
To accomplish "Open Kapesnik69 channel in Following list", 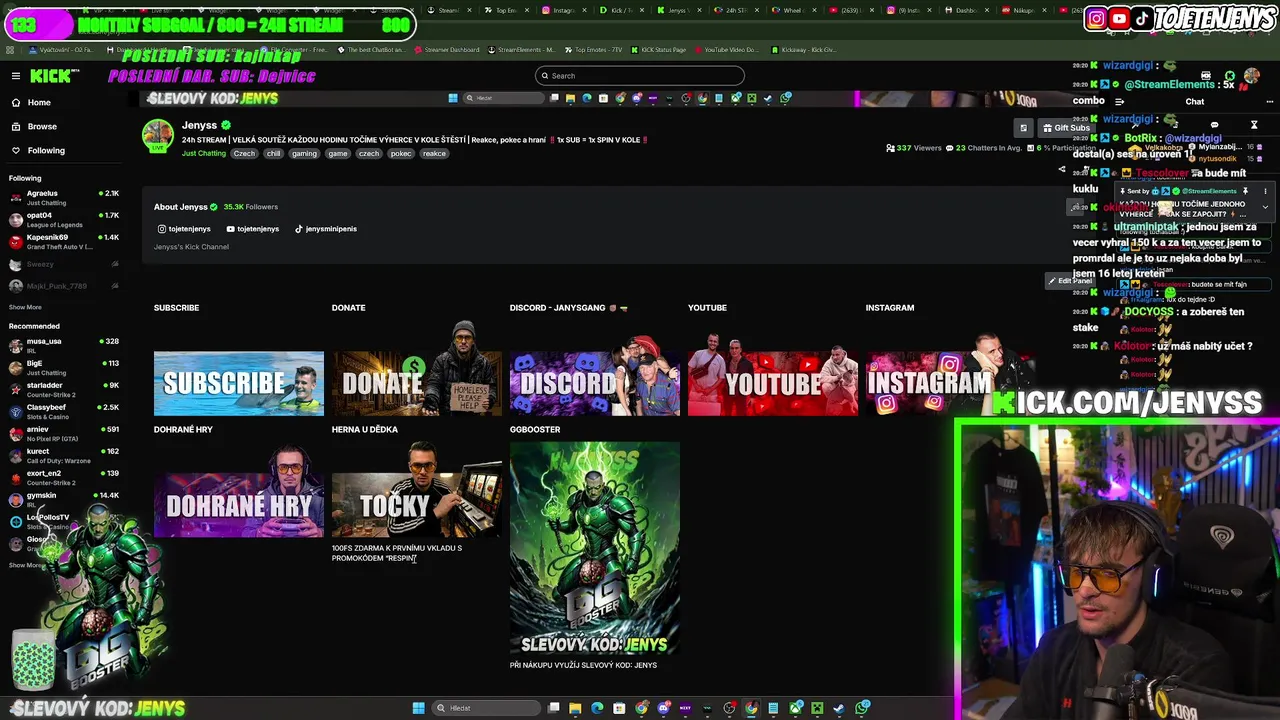I will click(62, 241).
